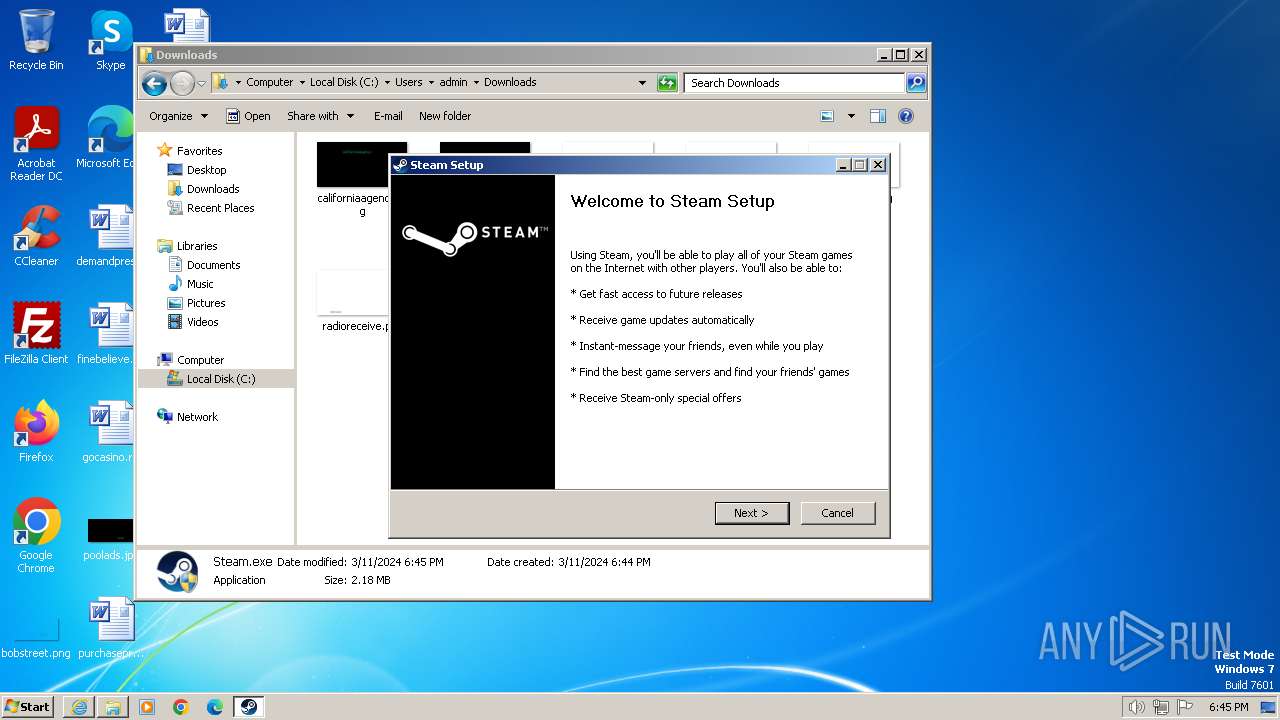1280x720 pixels.
Task: Switch to Steam Setup taskbar button
Action: pyautogui.click(x=249, y=707)
